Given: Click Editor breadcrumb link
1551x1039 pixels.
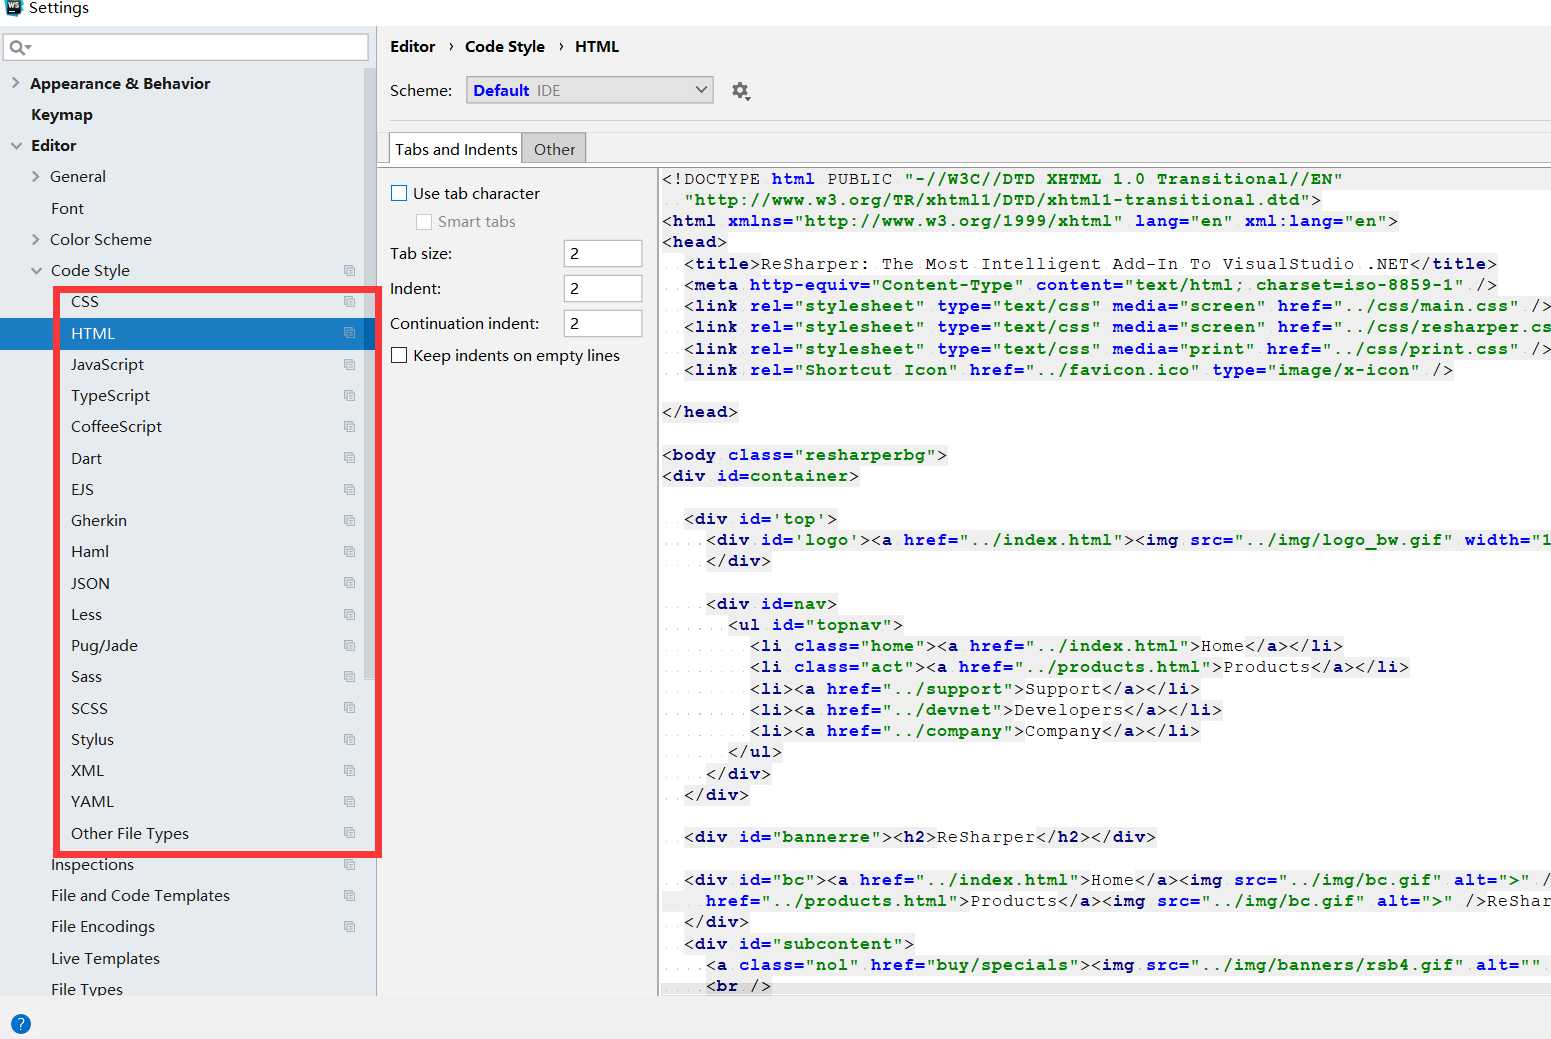Looking at the screenshot, I should pyautogui.click(x=412, y=46).
